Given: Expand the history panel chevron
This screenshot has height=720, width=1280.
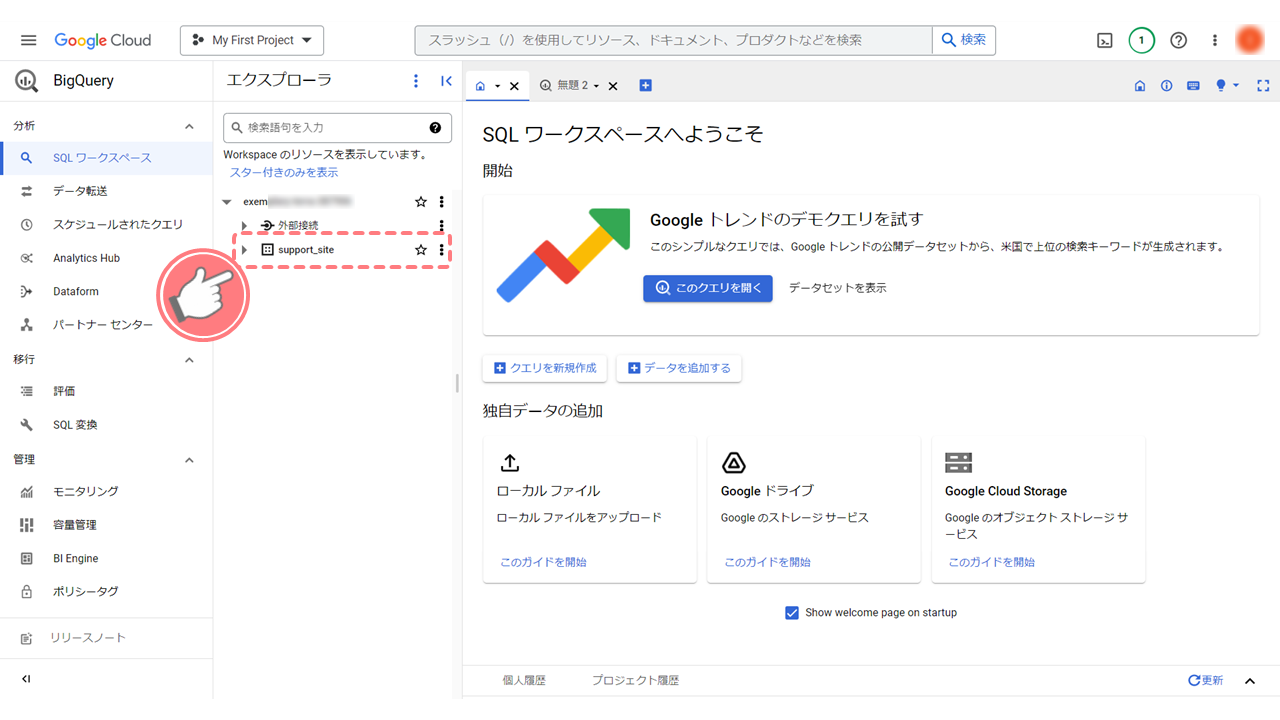Looking at the screenshot, I should coord(1249,681).
